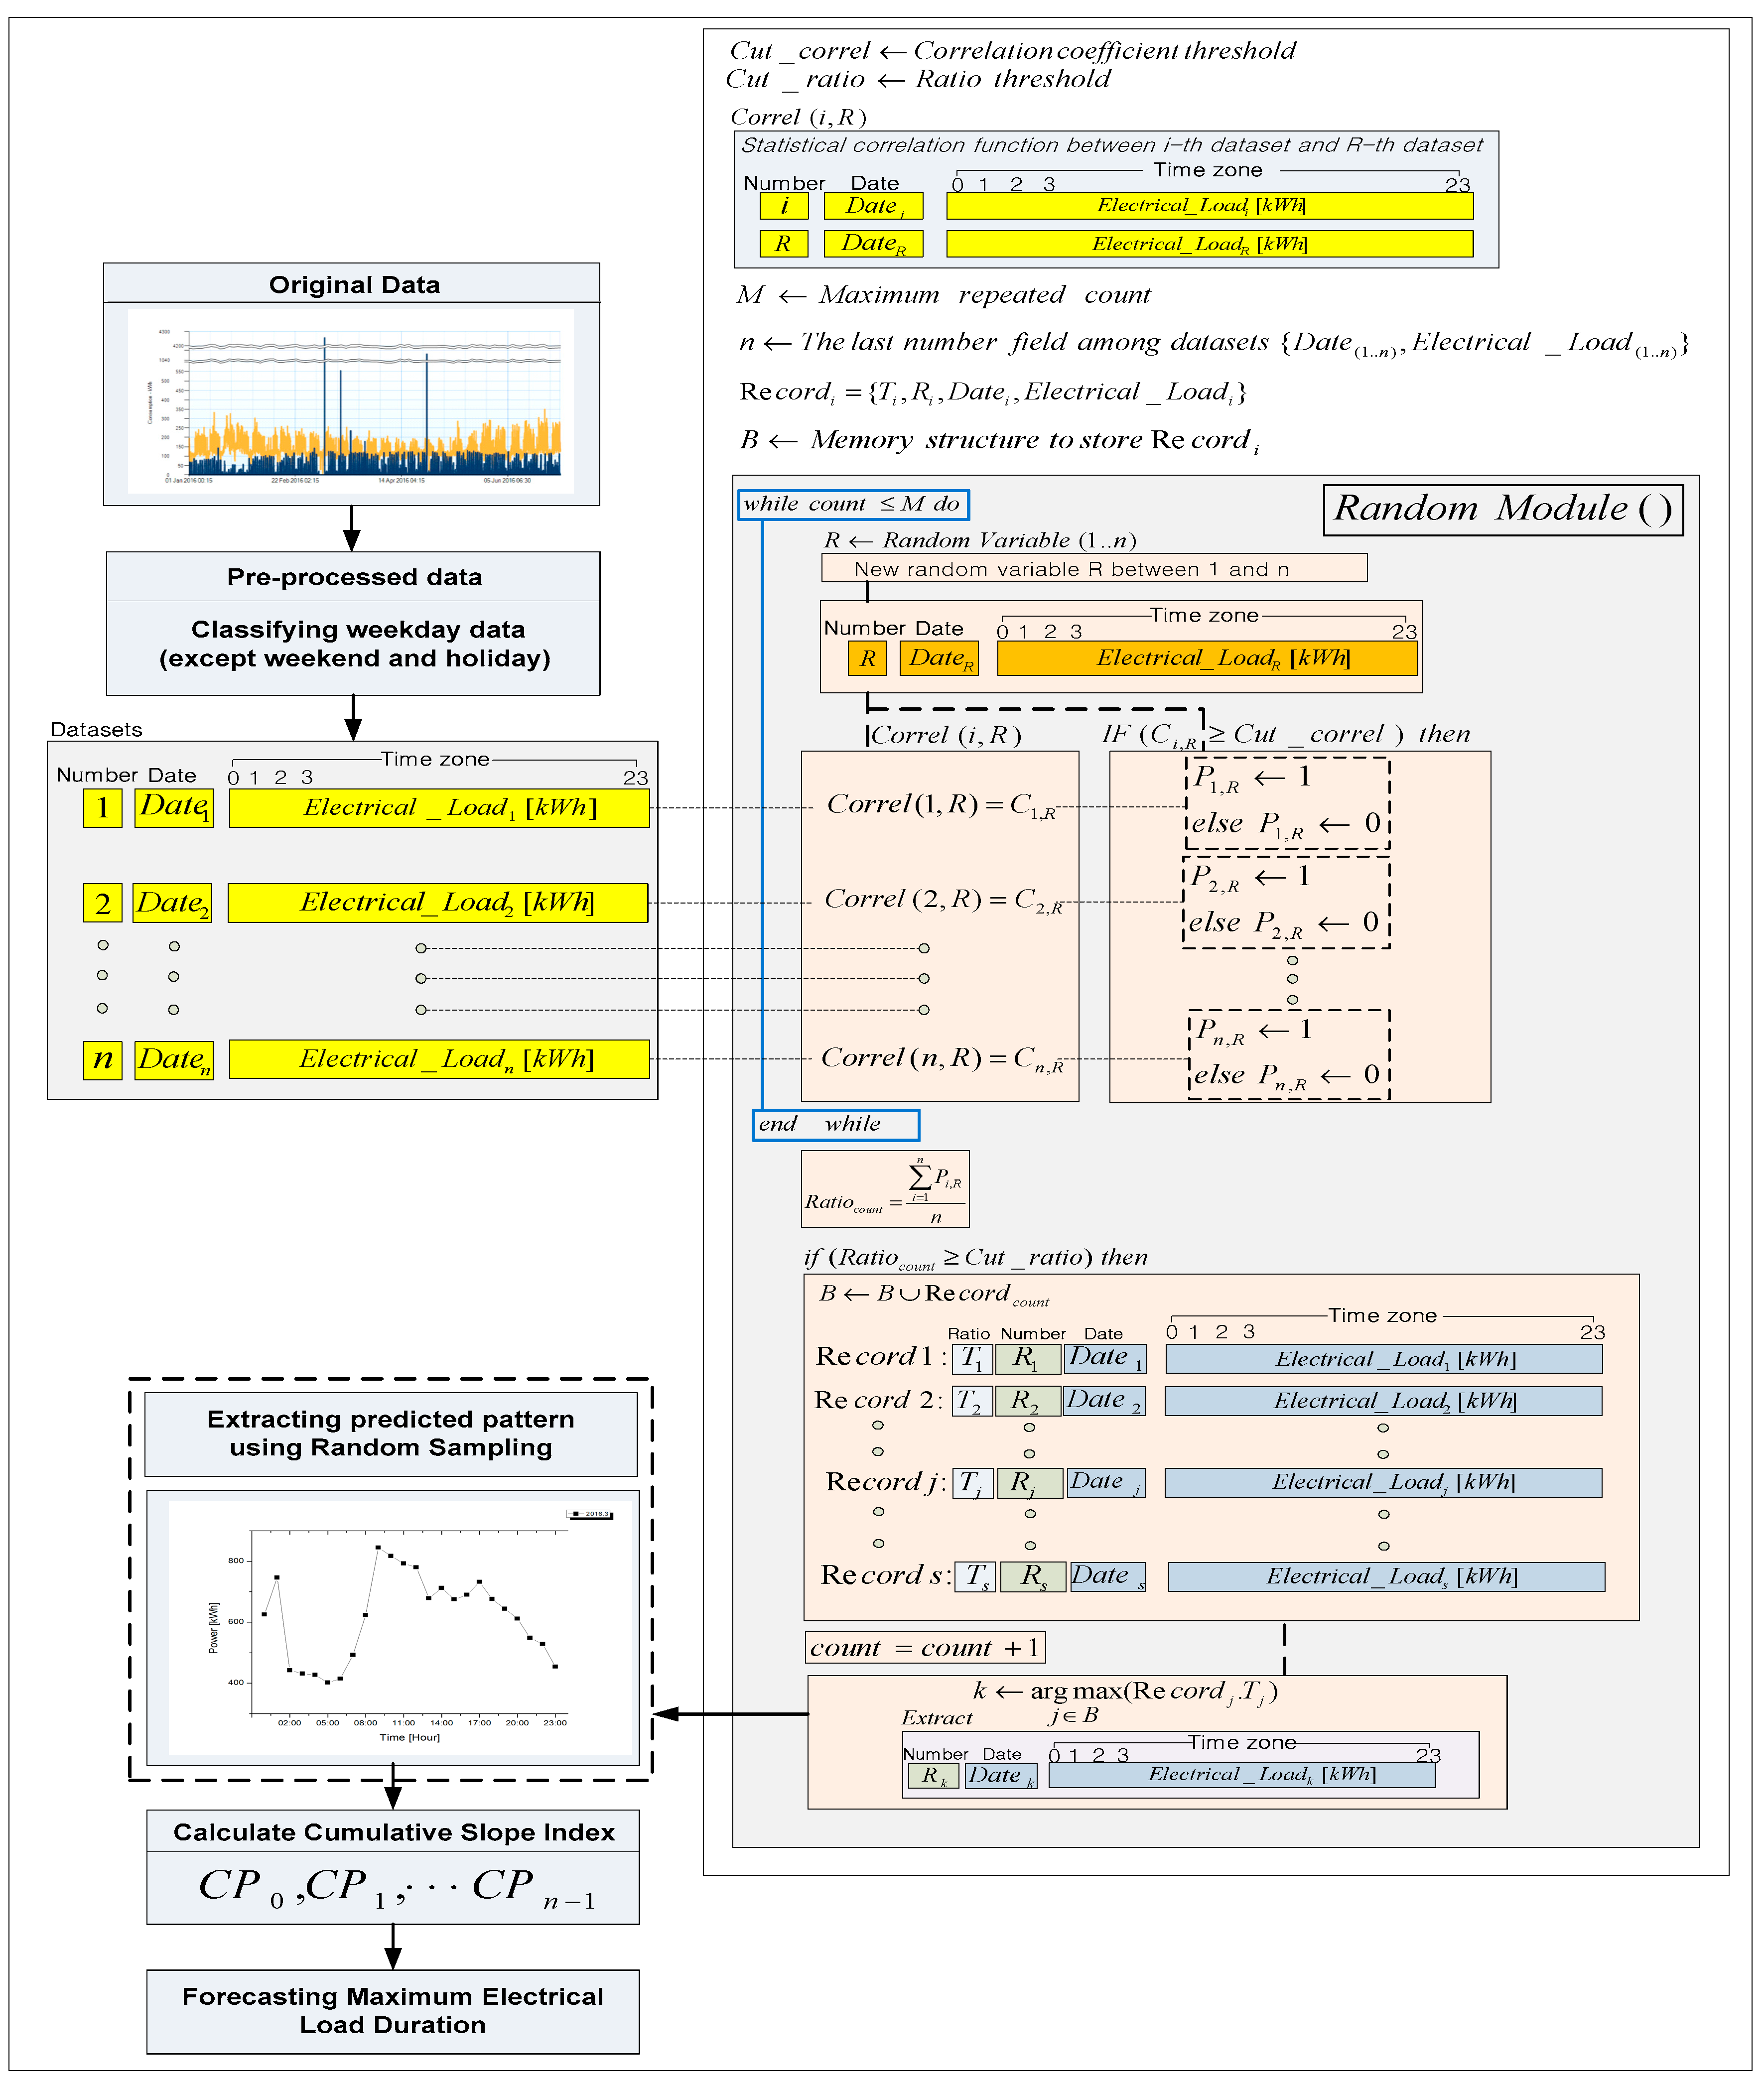Click the Original Data chart thumbnail
The width and height of the screenshot is (1764, 2084).
(351, 402)
